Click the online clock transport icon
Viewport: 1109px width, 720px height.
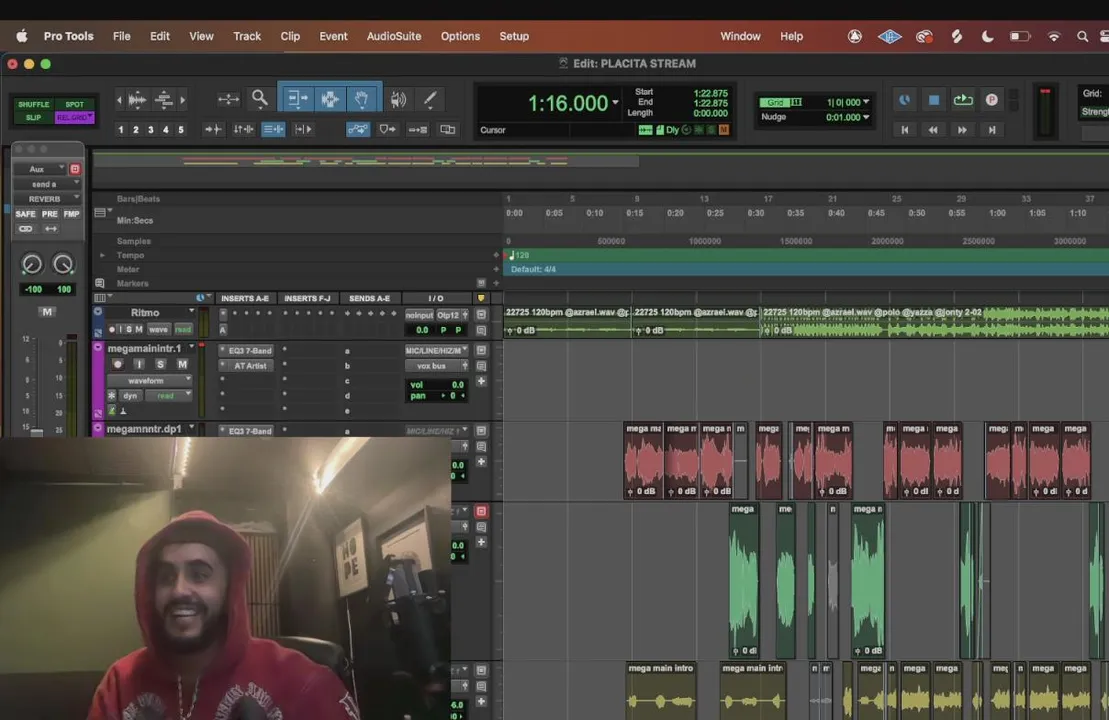click(905, 100)
